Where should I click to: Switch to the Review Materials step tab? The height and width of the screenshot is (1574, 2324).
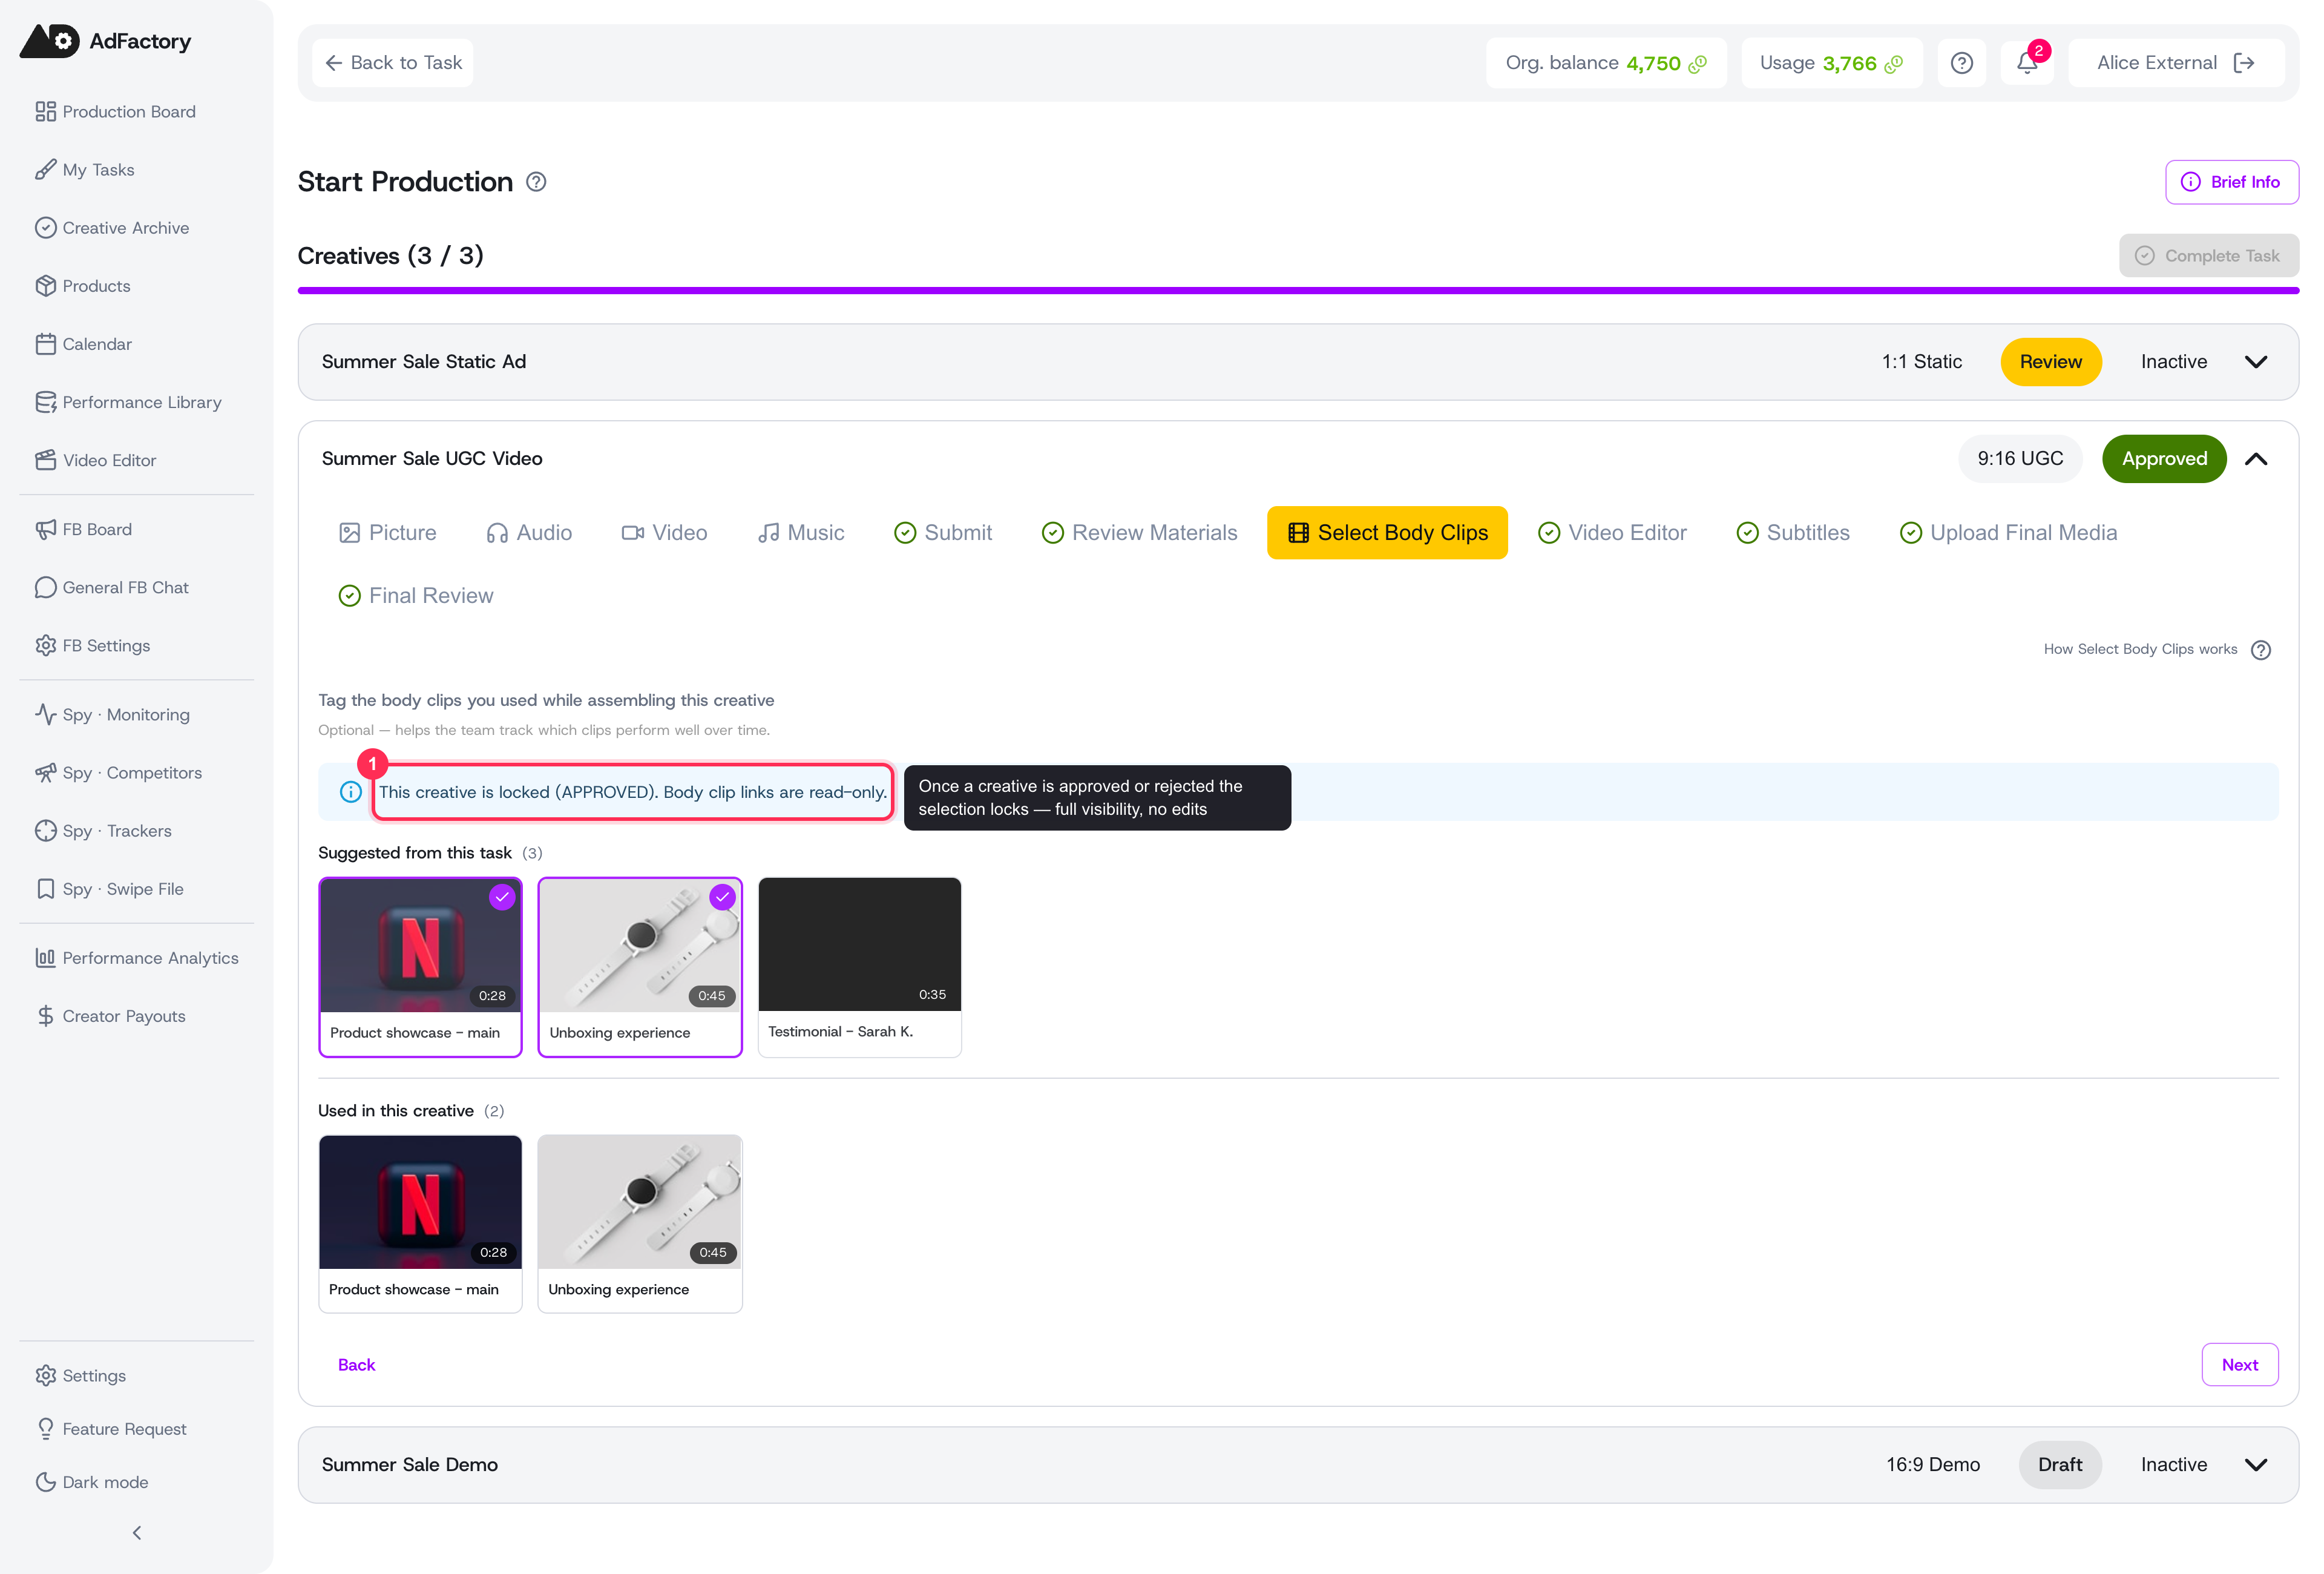(x=1139, y=533)
